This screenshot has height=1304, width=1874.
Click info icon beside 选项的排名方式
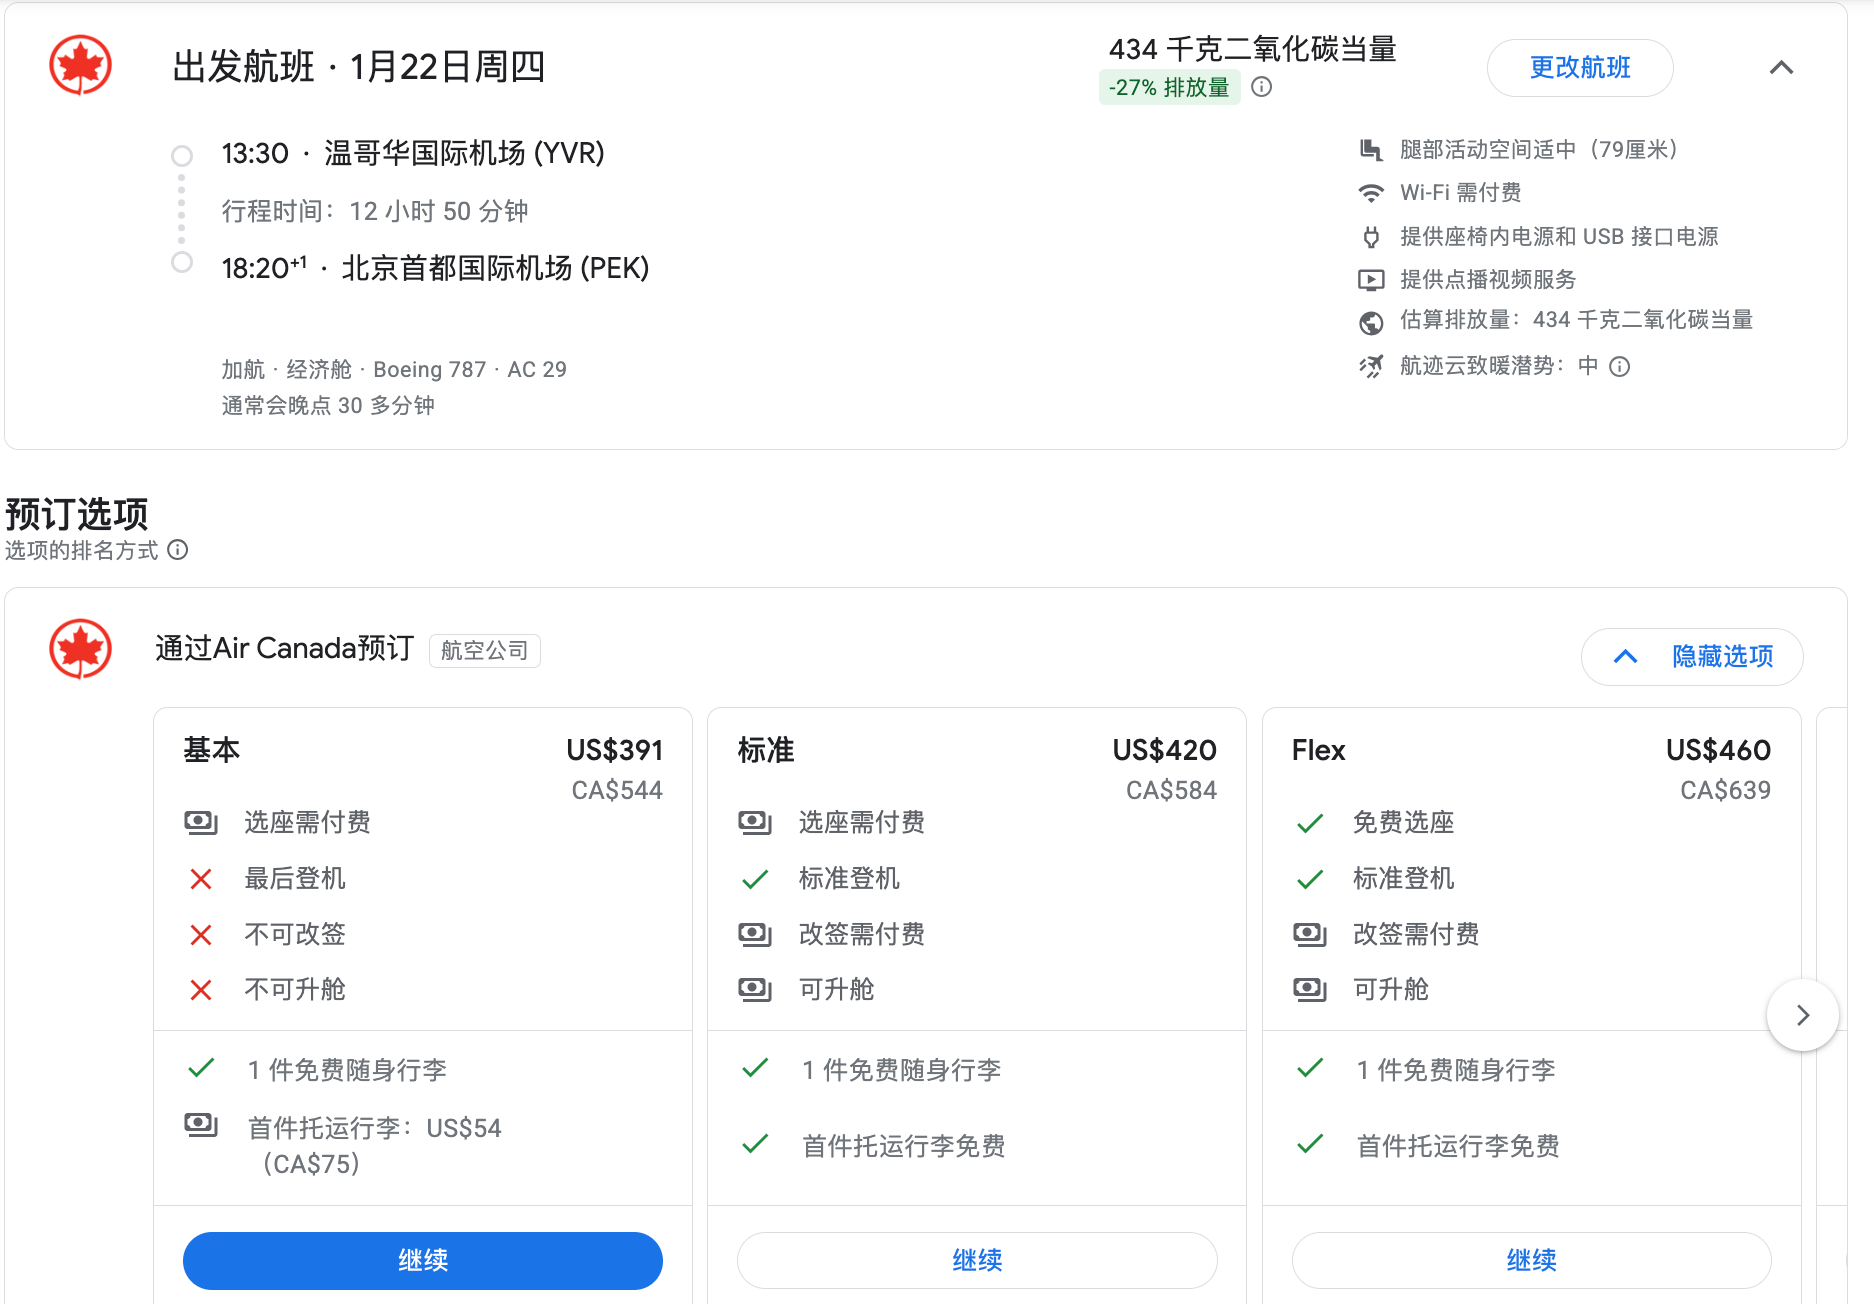pos(178,550)
